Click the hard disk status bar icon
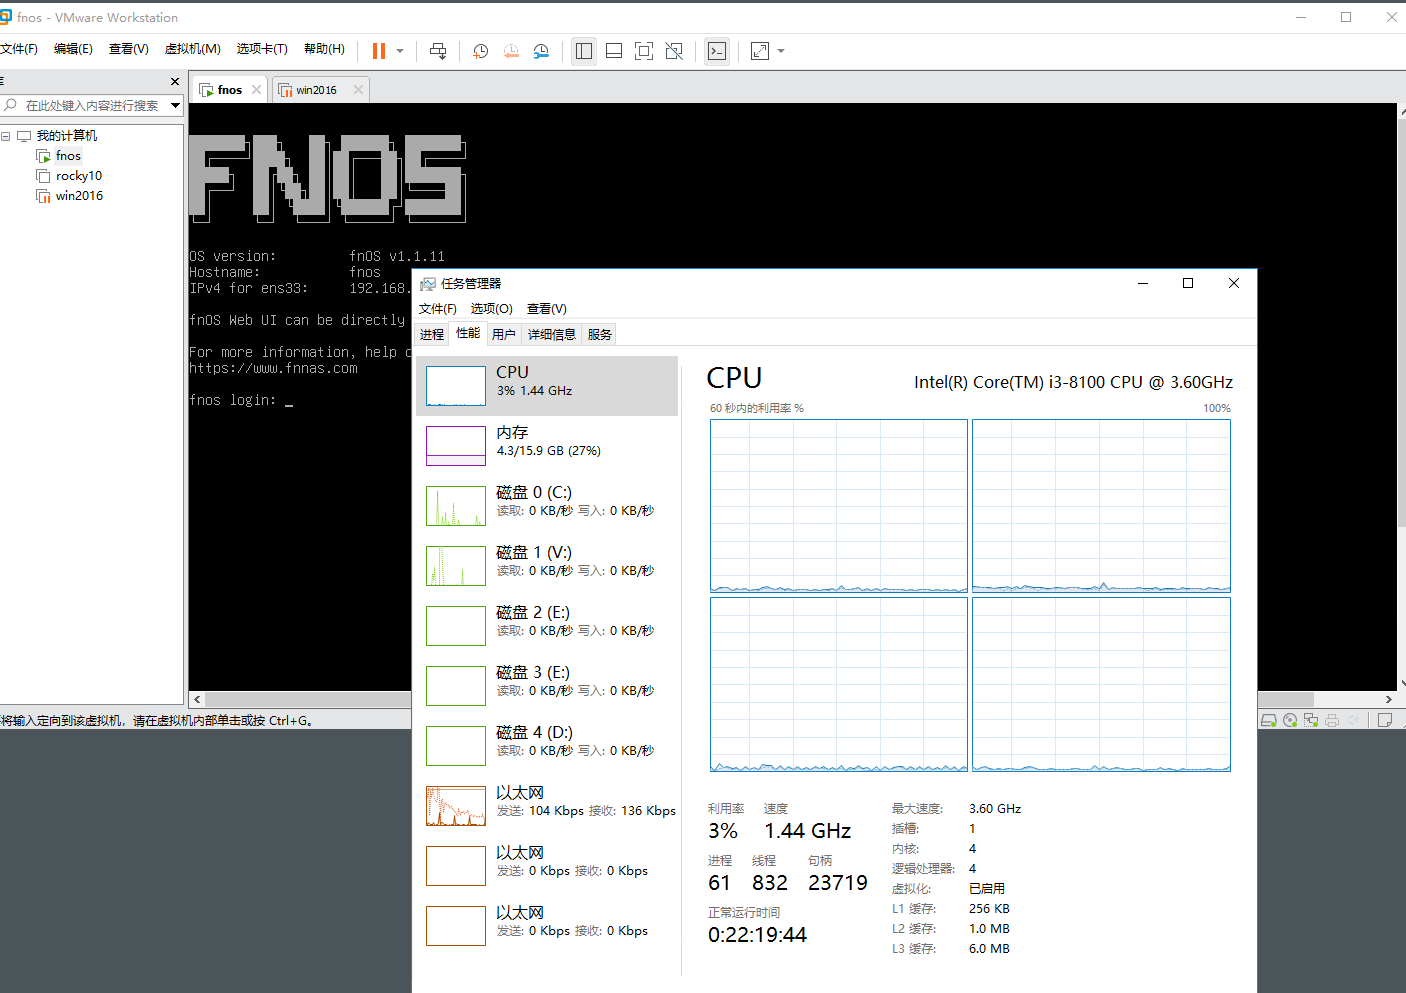This screenshot has height=993, width=1406. coord(1268,720)
